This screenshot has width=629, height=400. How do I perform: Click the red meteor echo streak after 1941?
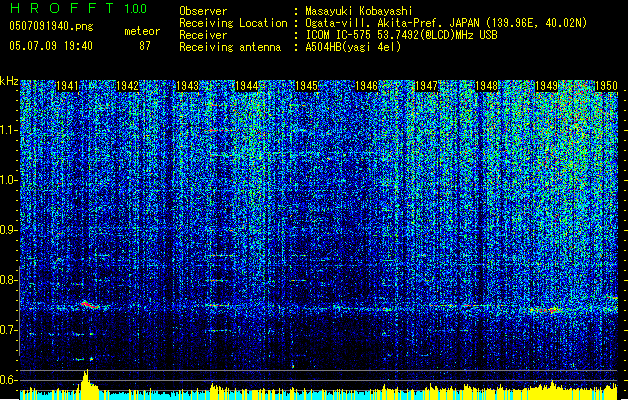coord(90,305)
